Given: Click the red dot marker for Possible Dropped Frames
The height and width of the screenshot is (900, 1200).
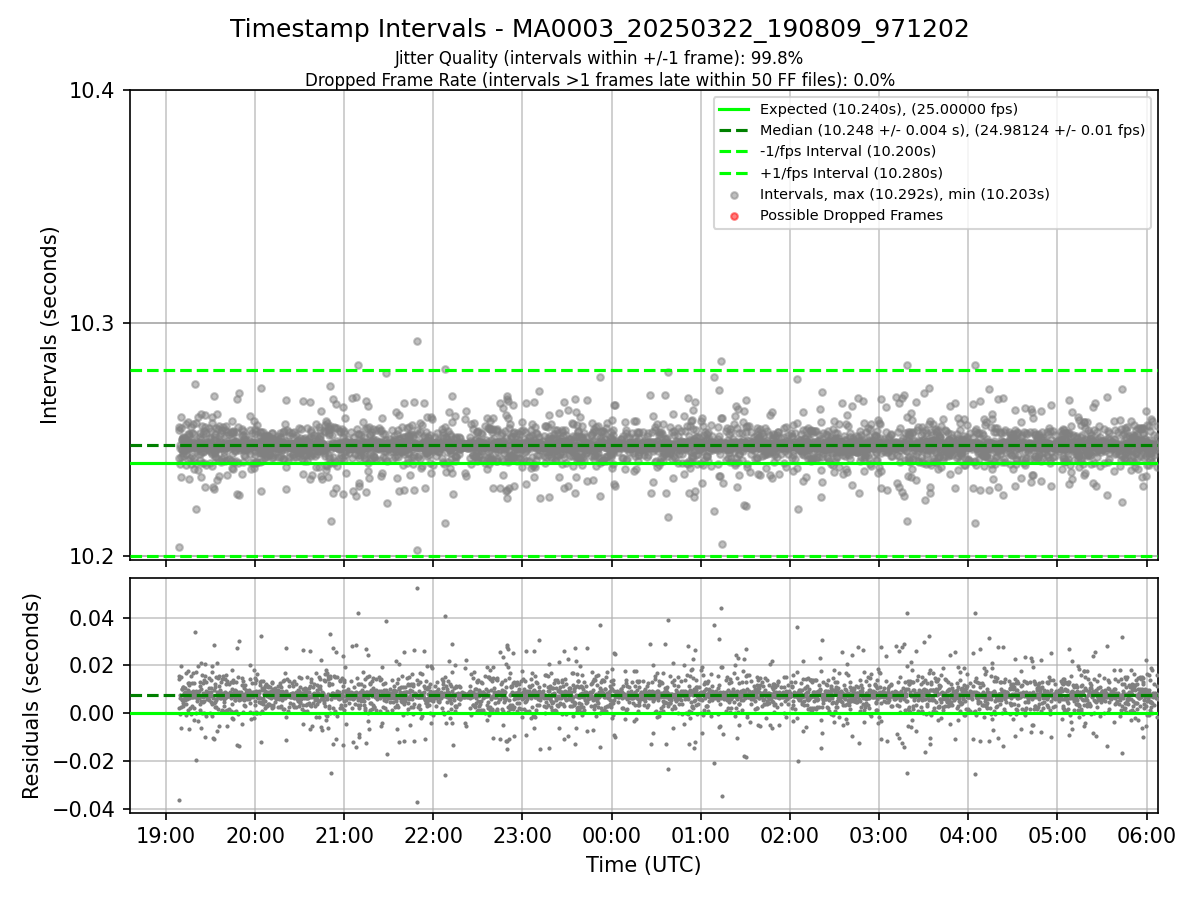Looking at the screenshot, I should [x=735, y=216].
